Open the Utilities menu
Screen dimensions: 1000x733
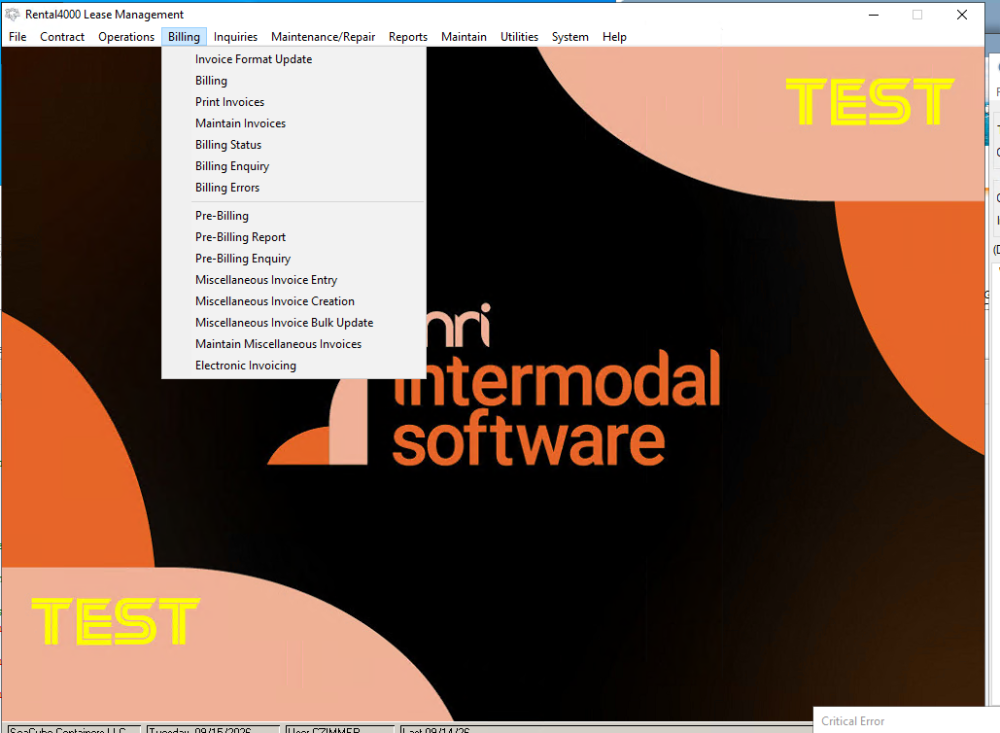(x=519, y=37)
